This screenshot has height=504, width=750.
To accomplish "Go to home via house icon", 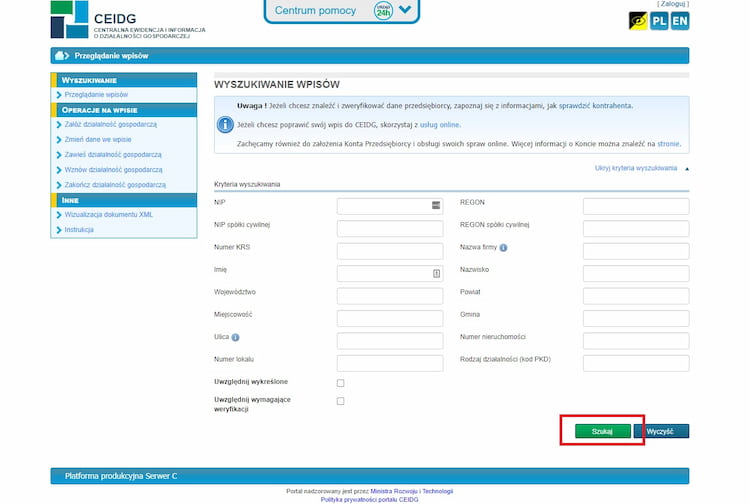I will (60, 55).
